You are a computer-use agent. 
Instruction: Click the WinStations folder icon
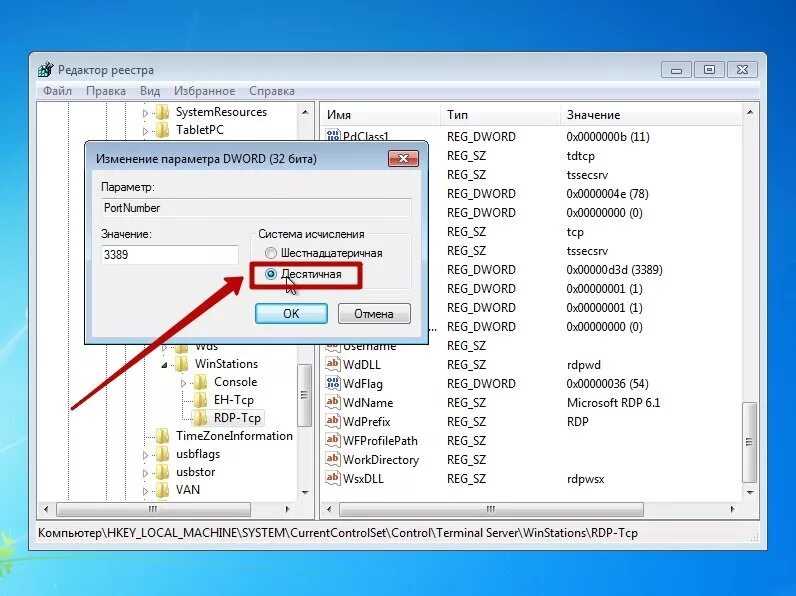181,363
